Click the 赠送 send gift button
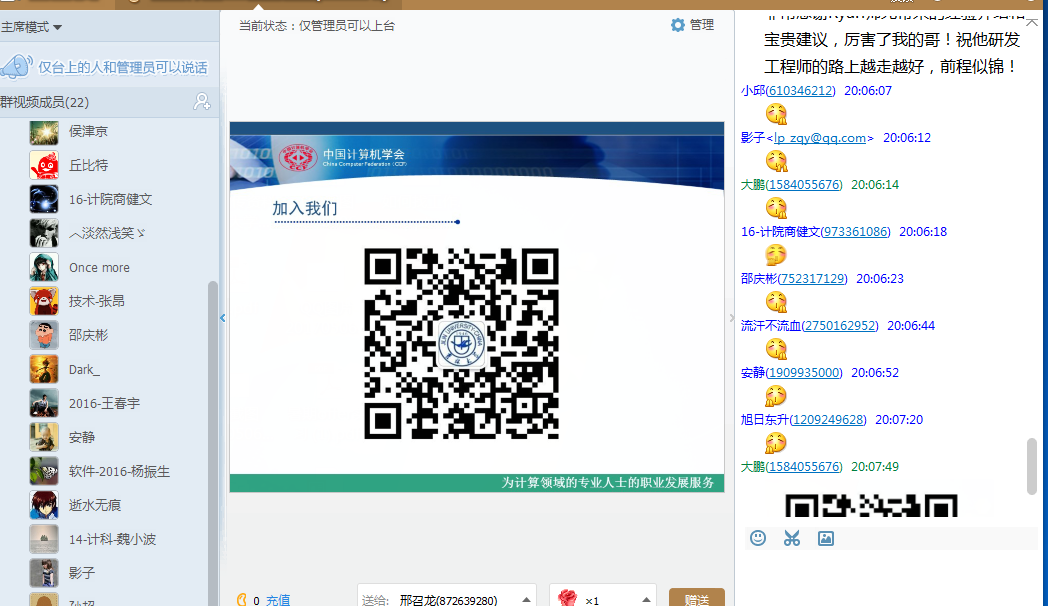Image resolution: width=1048 pixels, height=606 pixels. (697, 599)
